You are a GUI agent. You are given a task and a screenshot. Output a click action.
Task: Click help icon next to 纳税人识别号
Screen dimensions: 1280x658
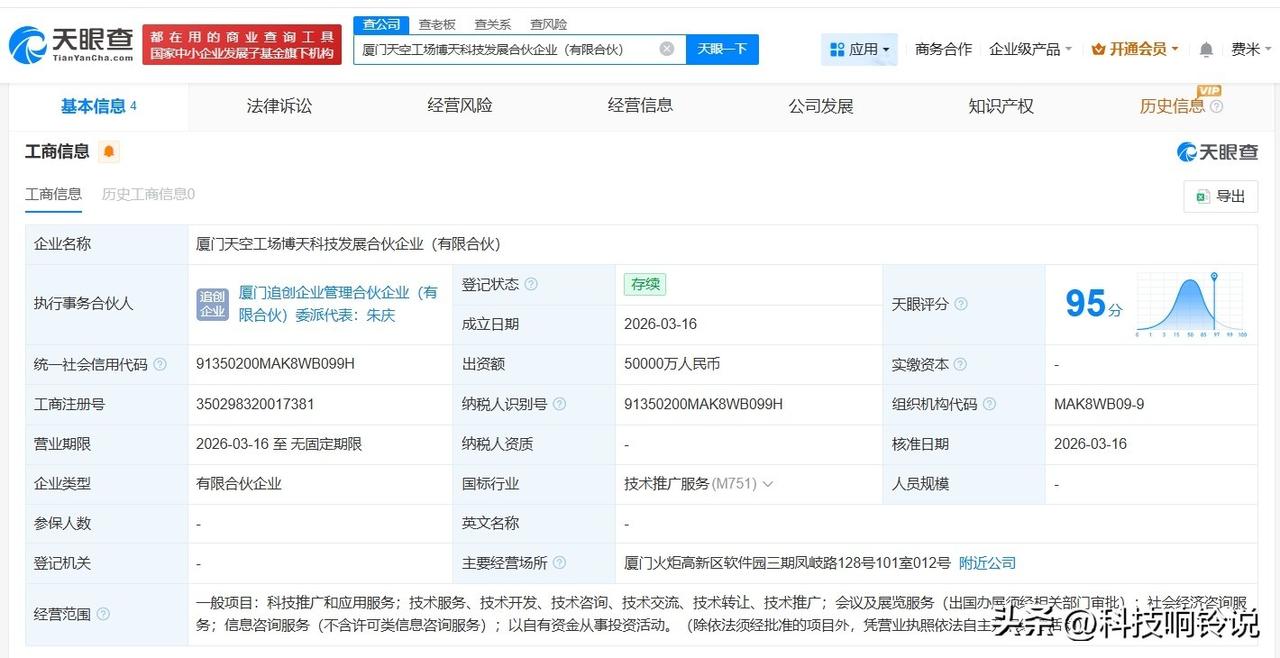click(559, 404)
